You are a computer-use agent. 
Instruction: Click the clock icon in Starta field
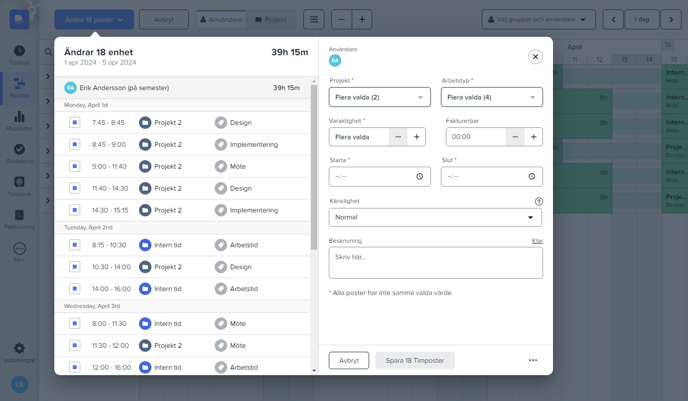click(x=419, y=176)
